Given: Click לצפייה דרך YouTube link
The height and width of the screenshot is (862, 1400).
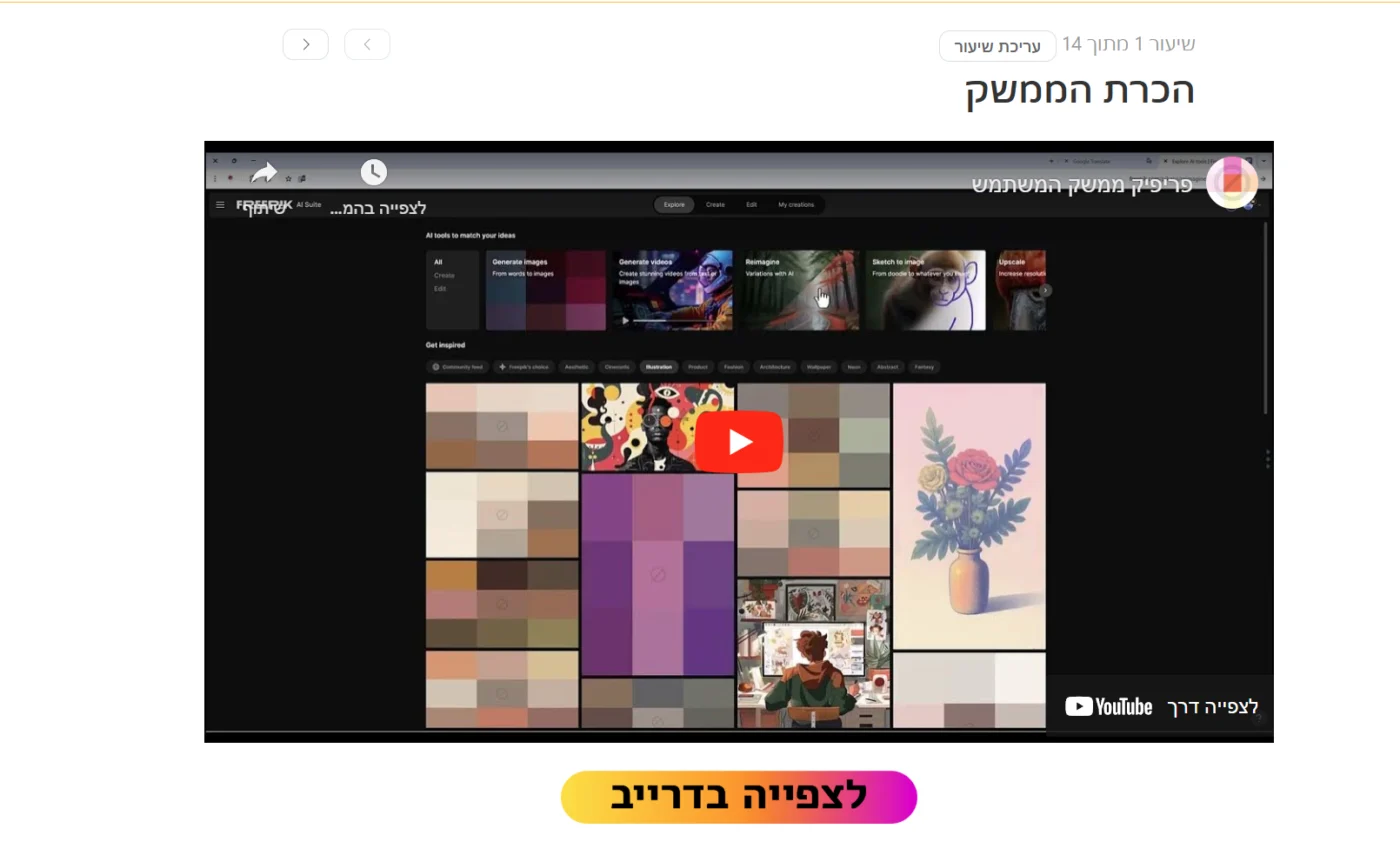Looking at the screenshot, I should point(1161,707).
